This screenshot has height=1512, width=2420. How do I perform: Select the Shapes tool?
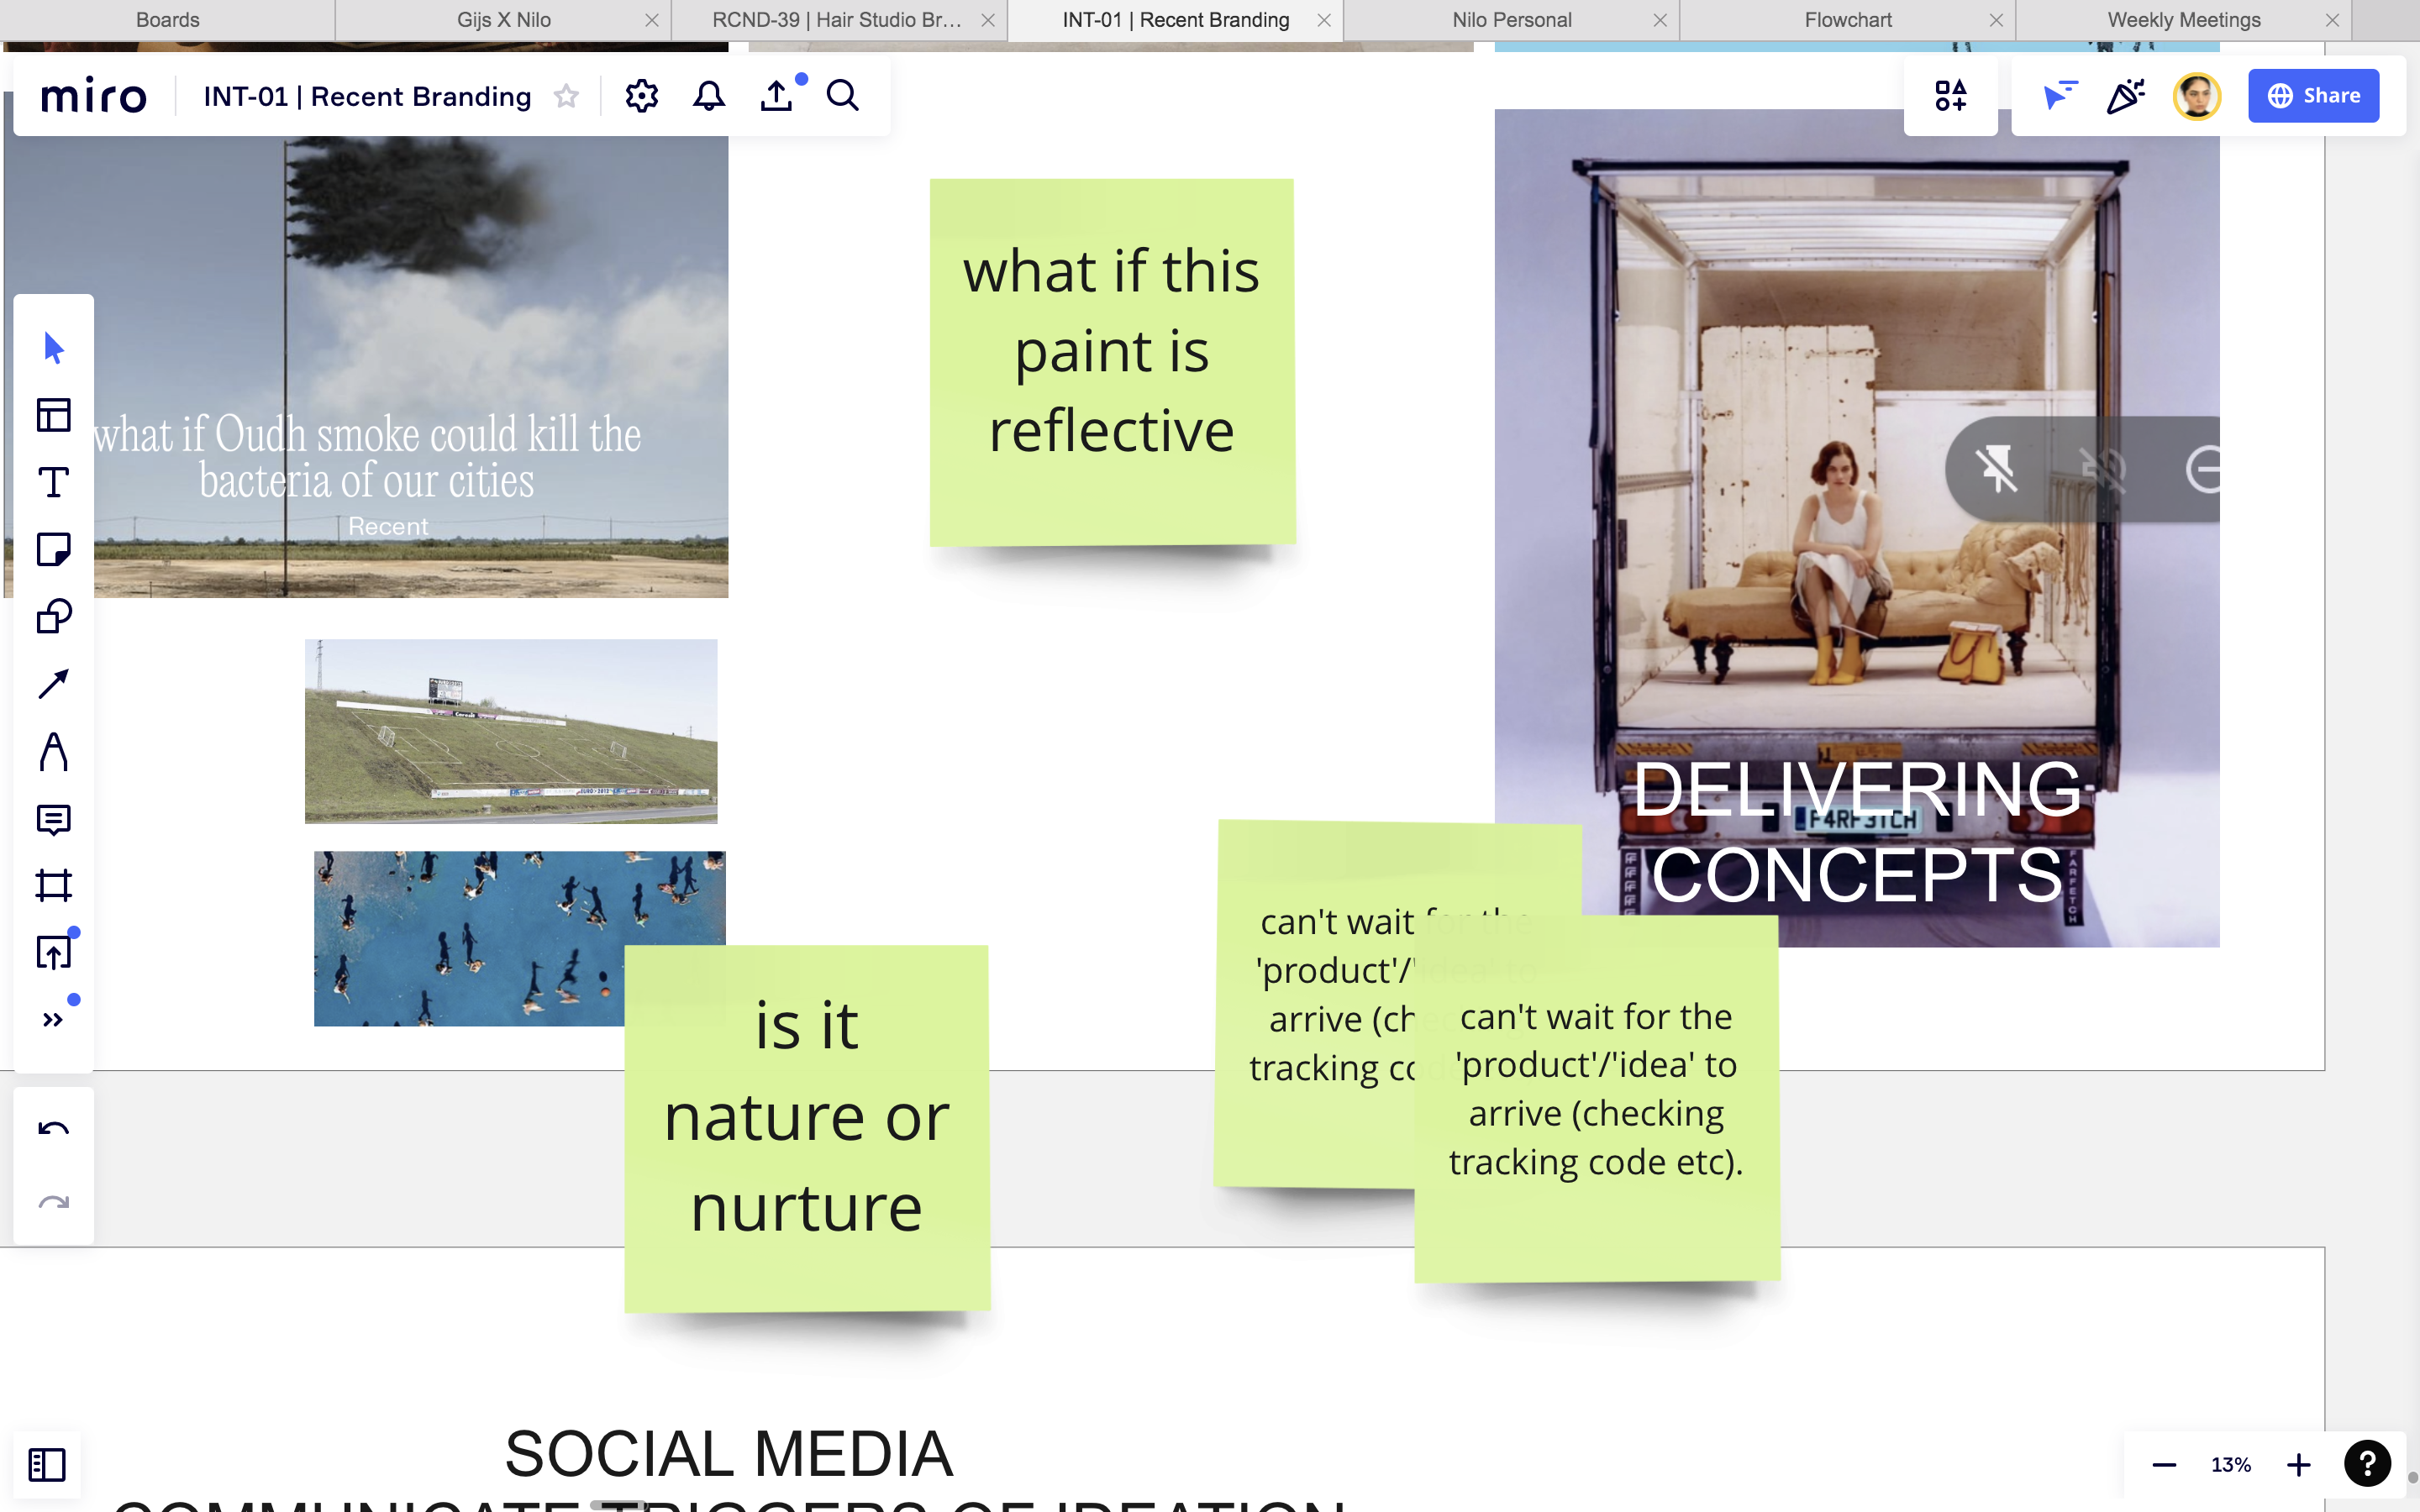coord(53,616)
